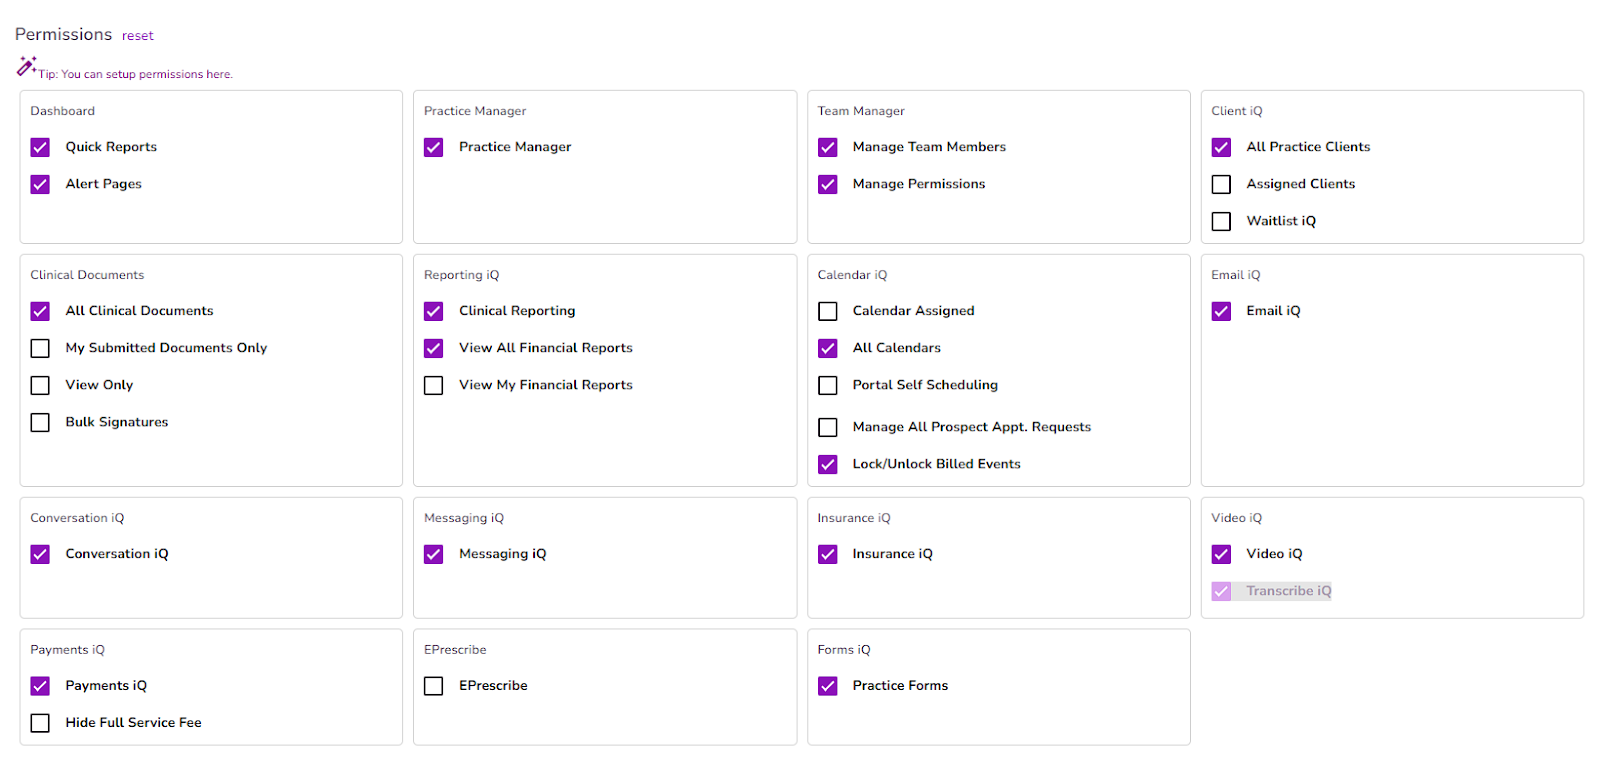This screenshot has height=769, width=1600.
Task: Uncheck the All Calendars checkbox
Action: [x=827, y=348]
